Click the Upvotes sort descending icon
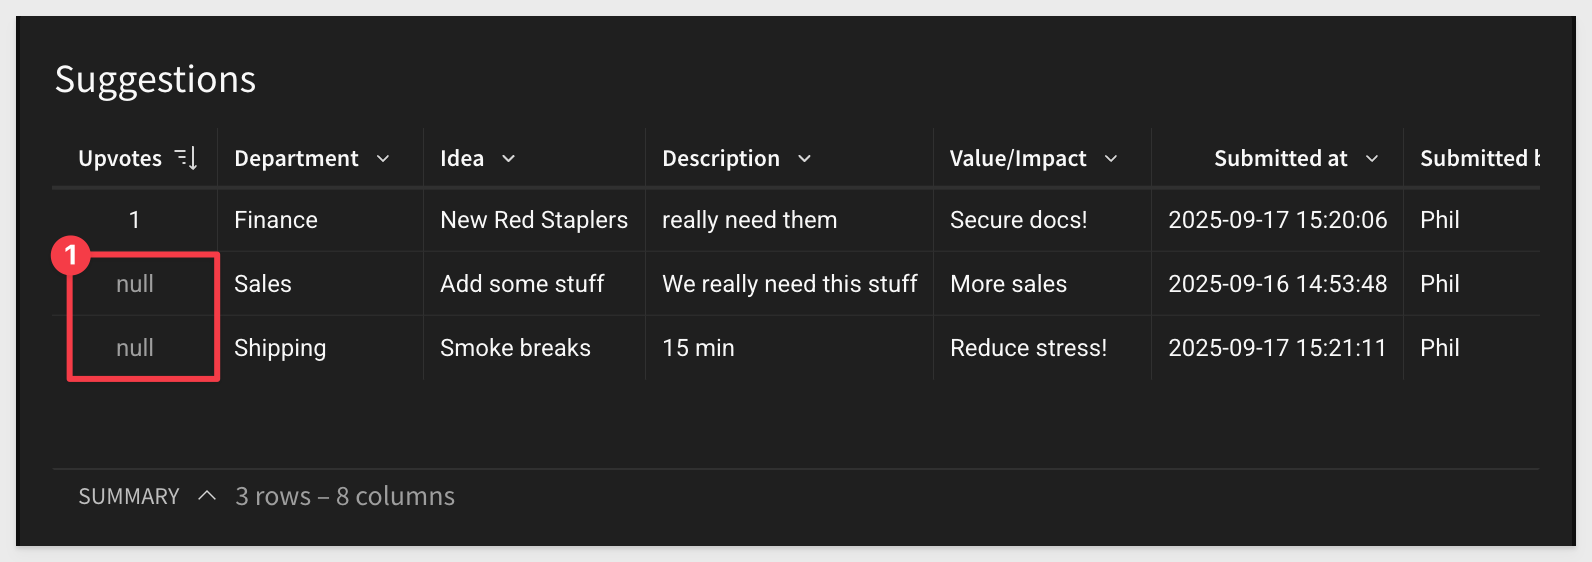This screenshot has width=1592, height=562. [187, 158]
